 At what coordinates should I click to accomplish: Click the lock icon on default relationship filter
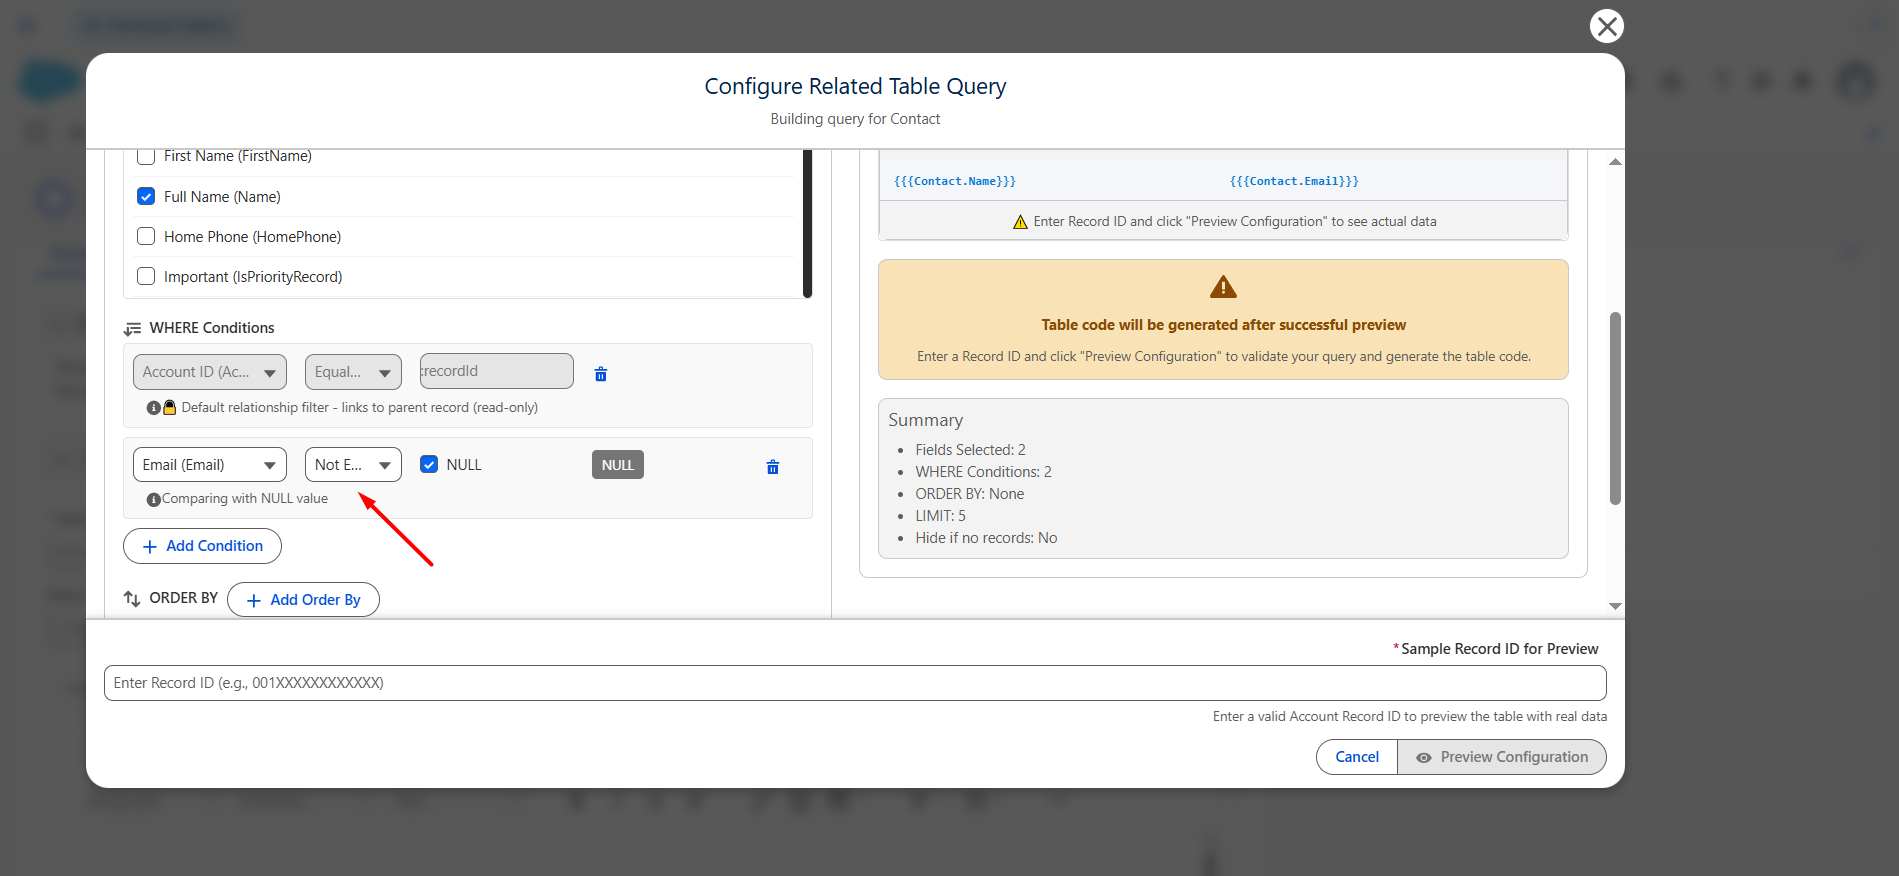click(x=169, y=407)
